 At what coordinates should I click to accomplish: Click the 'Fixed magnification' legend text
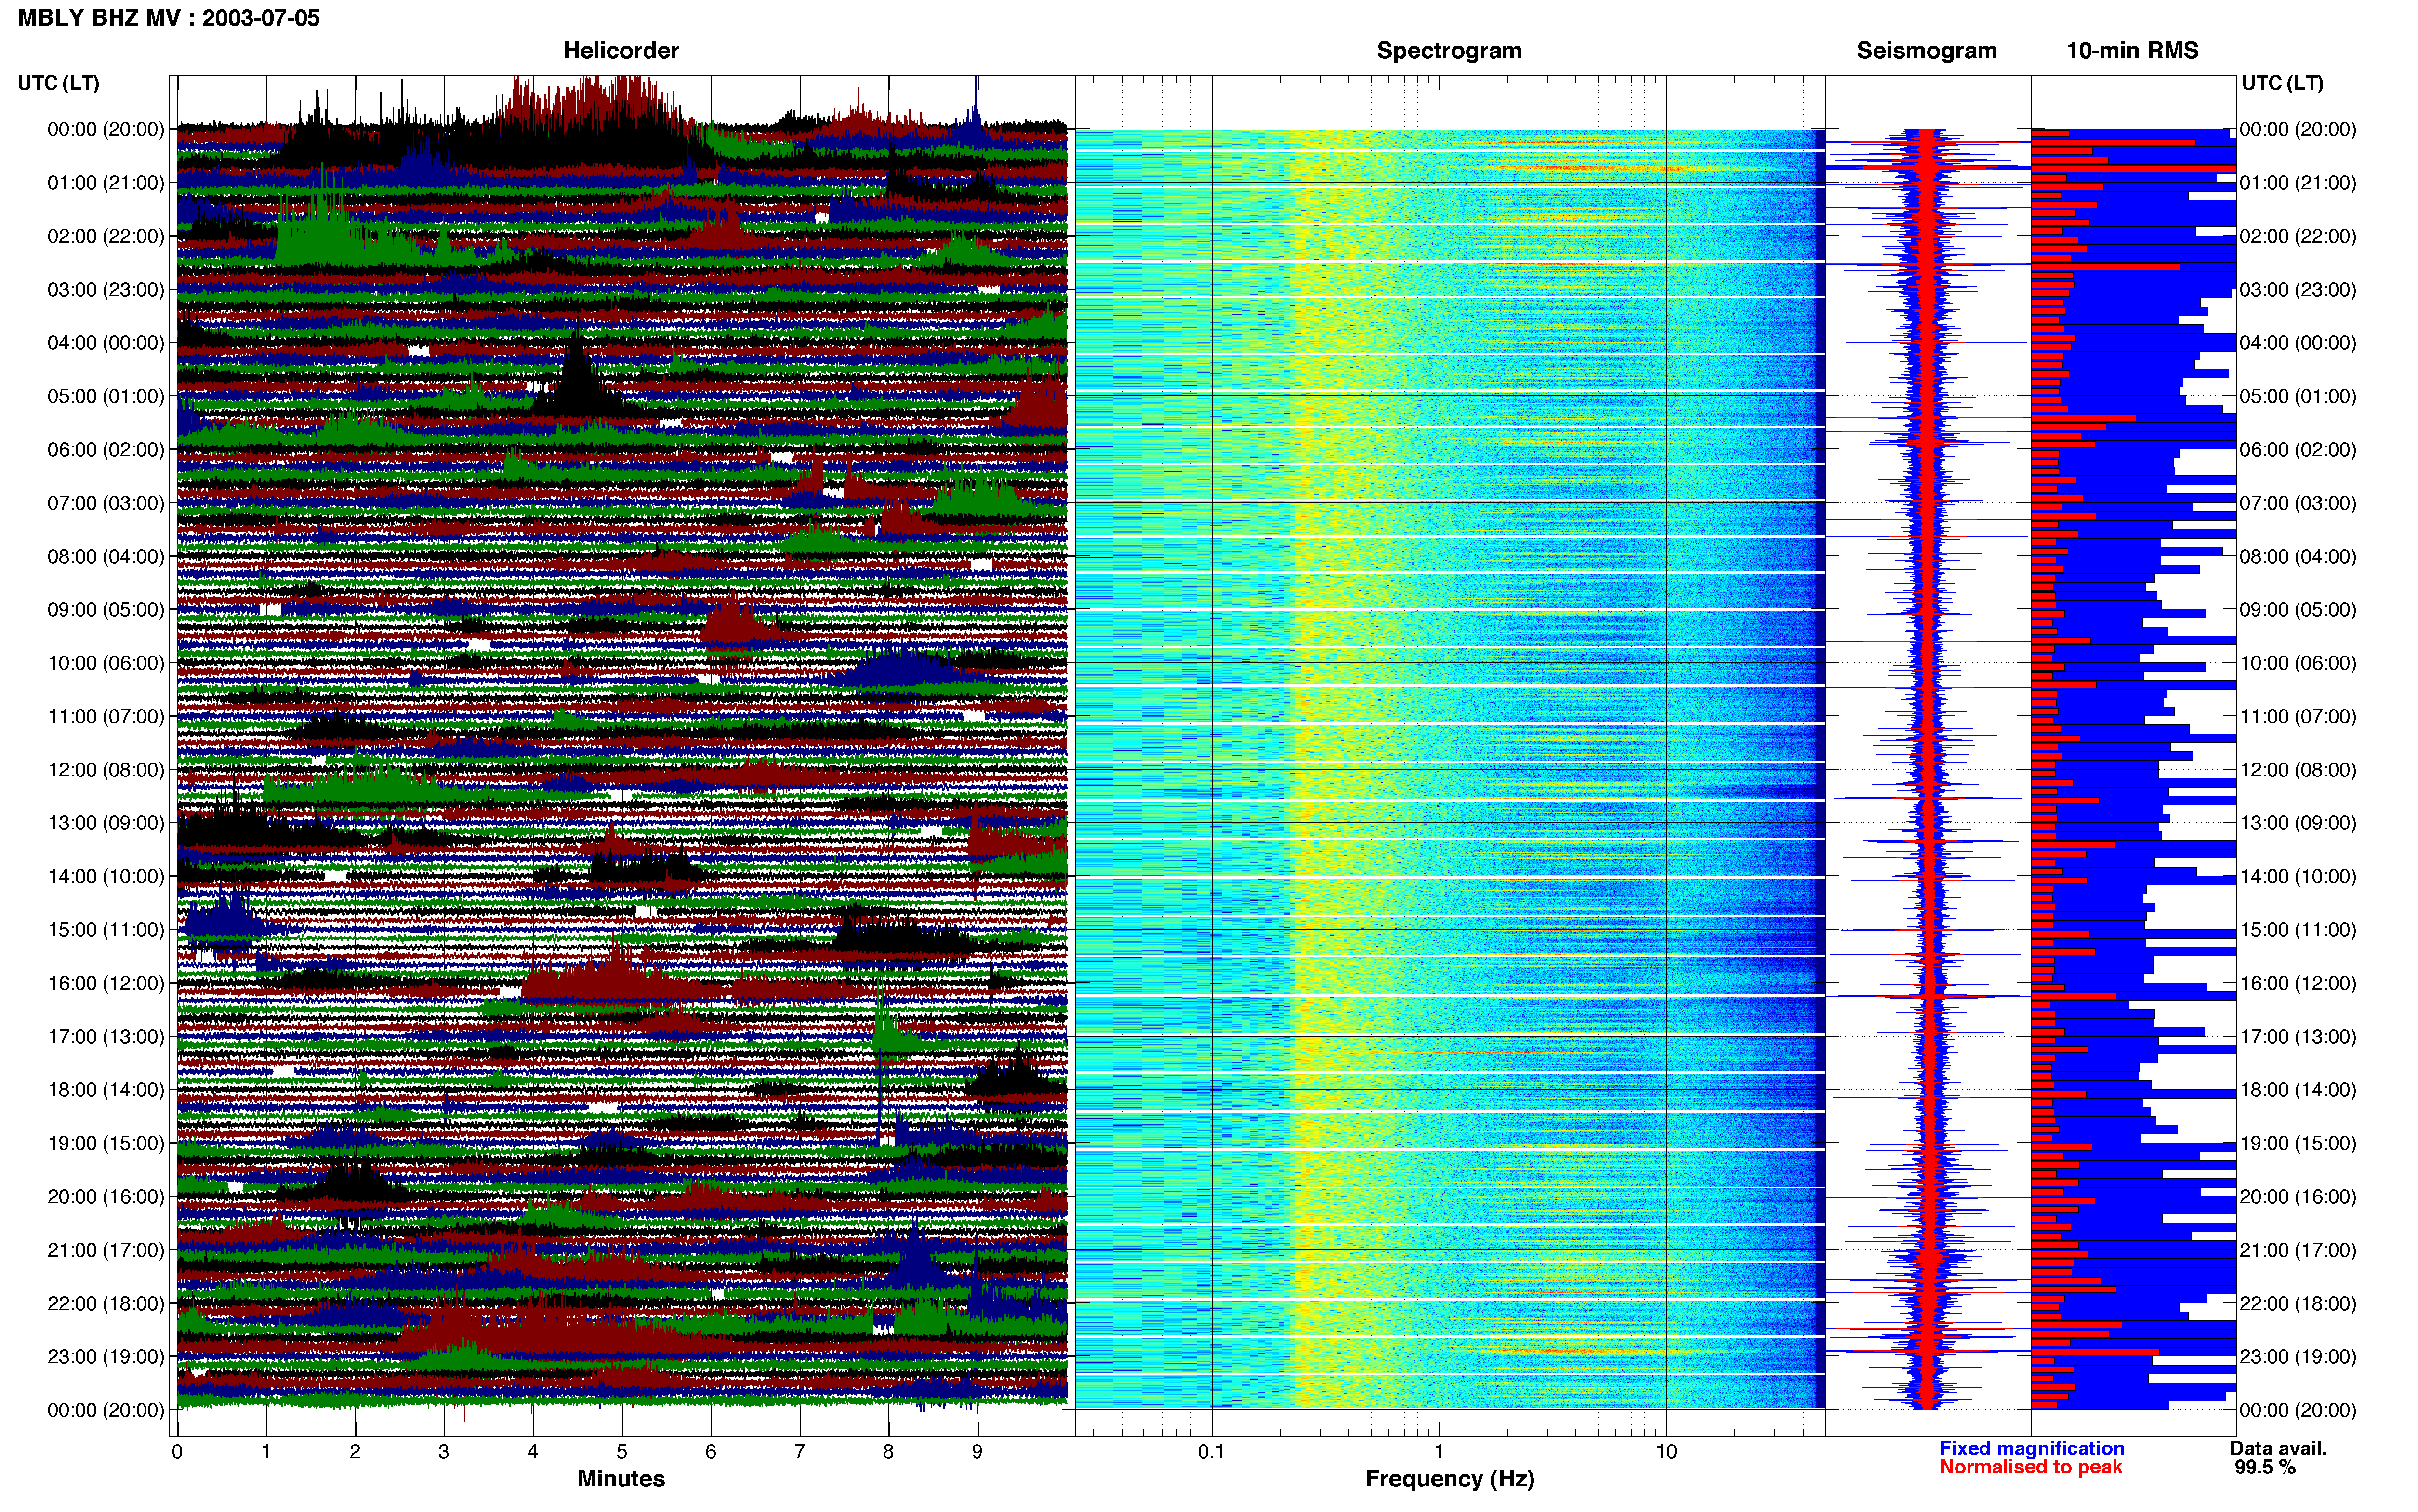[x=2031, y=1448]
